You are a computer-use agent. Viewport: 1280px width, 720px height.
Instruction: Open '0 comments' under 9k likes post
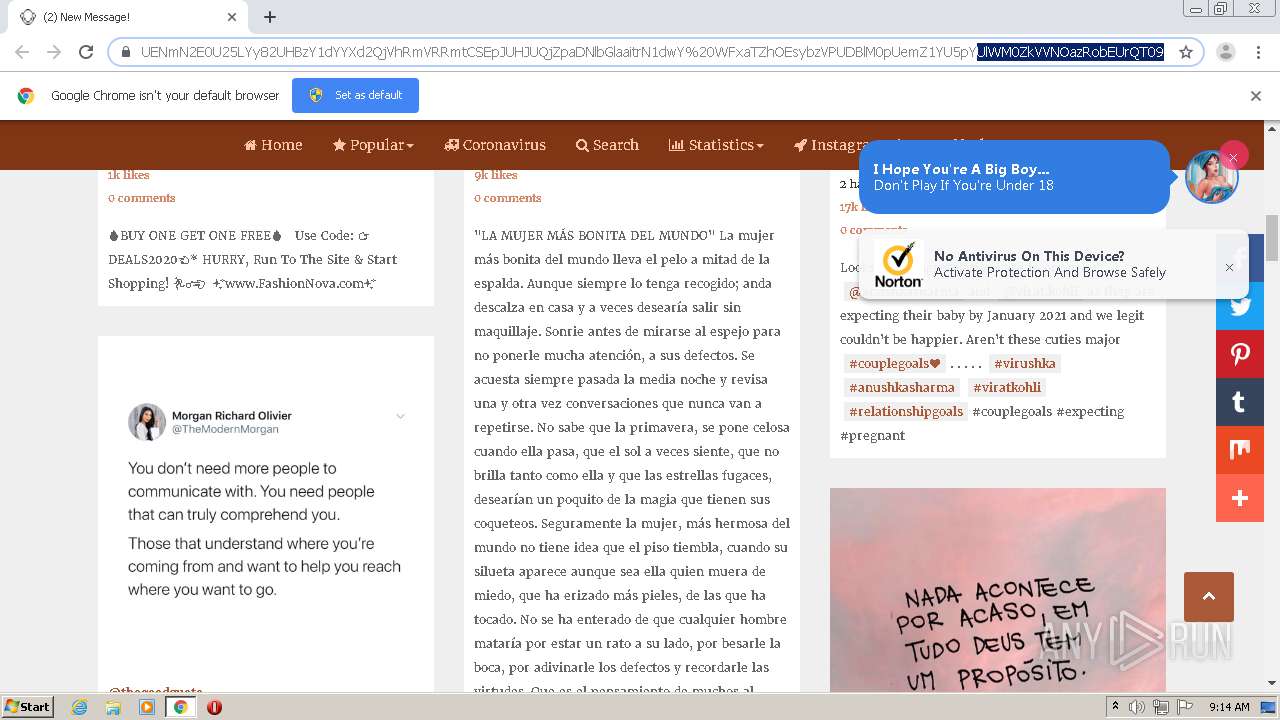click(x=508, y=198)
